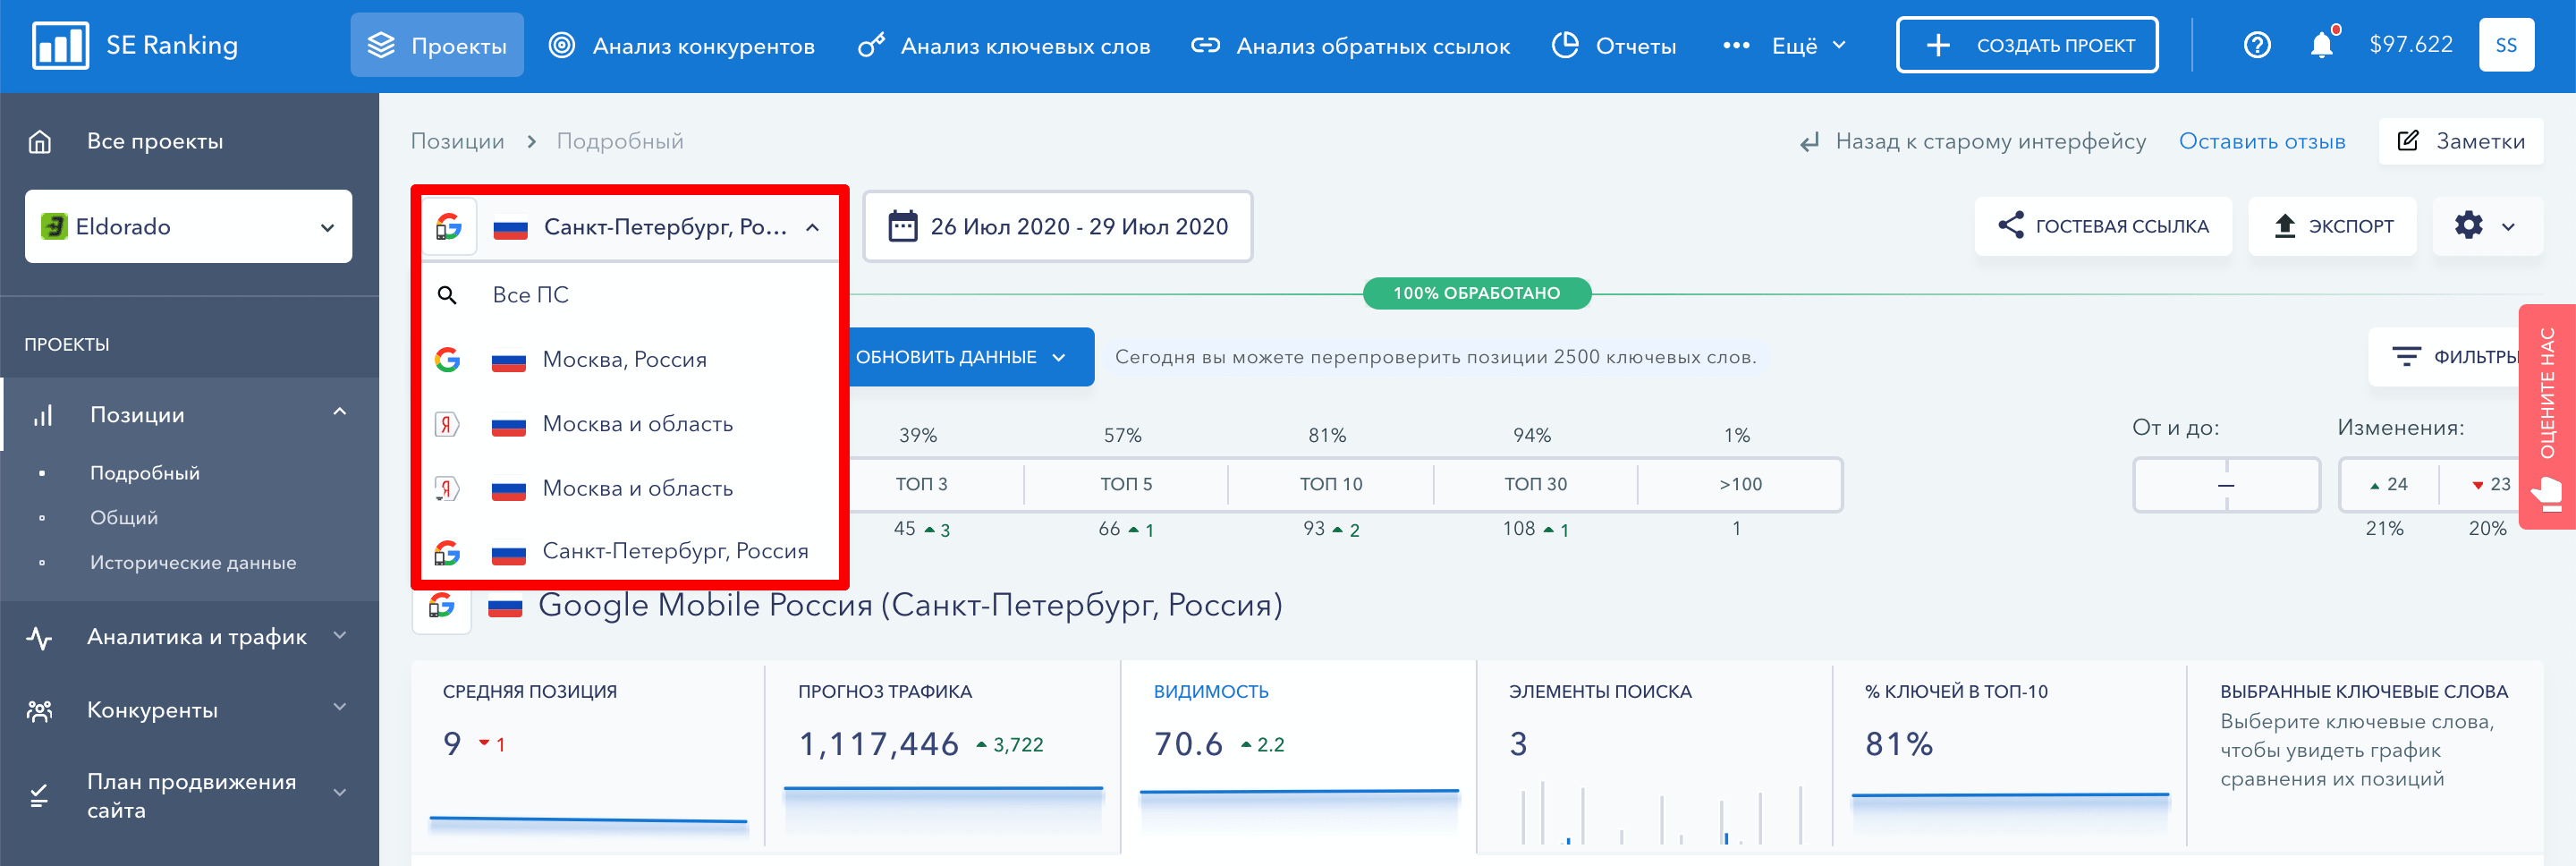Click the Позиции bar chart icon
This screenshot has width=2576, height=866.
[x=42, y=415]
